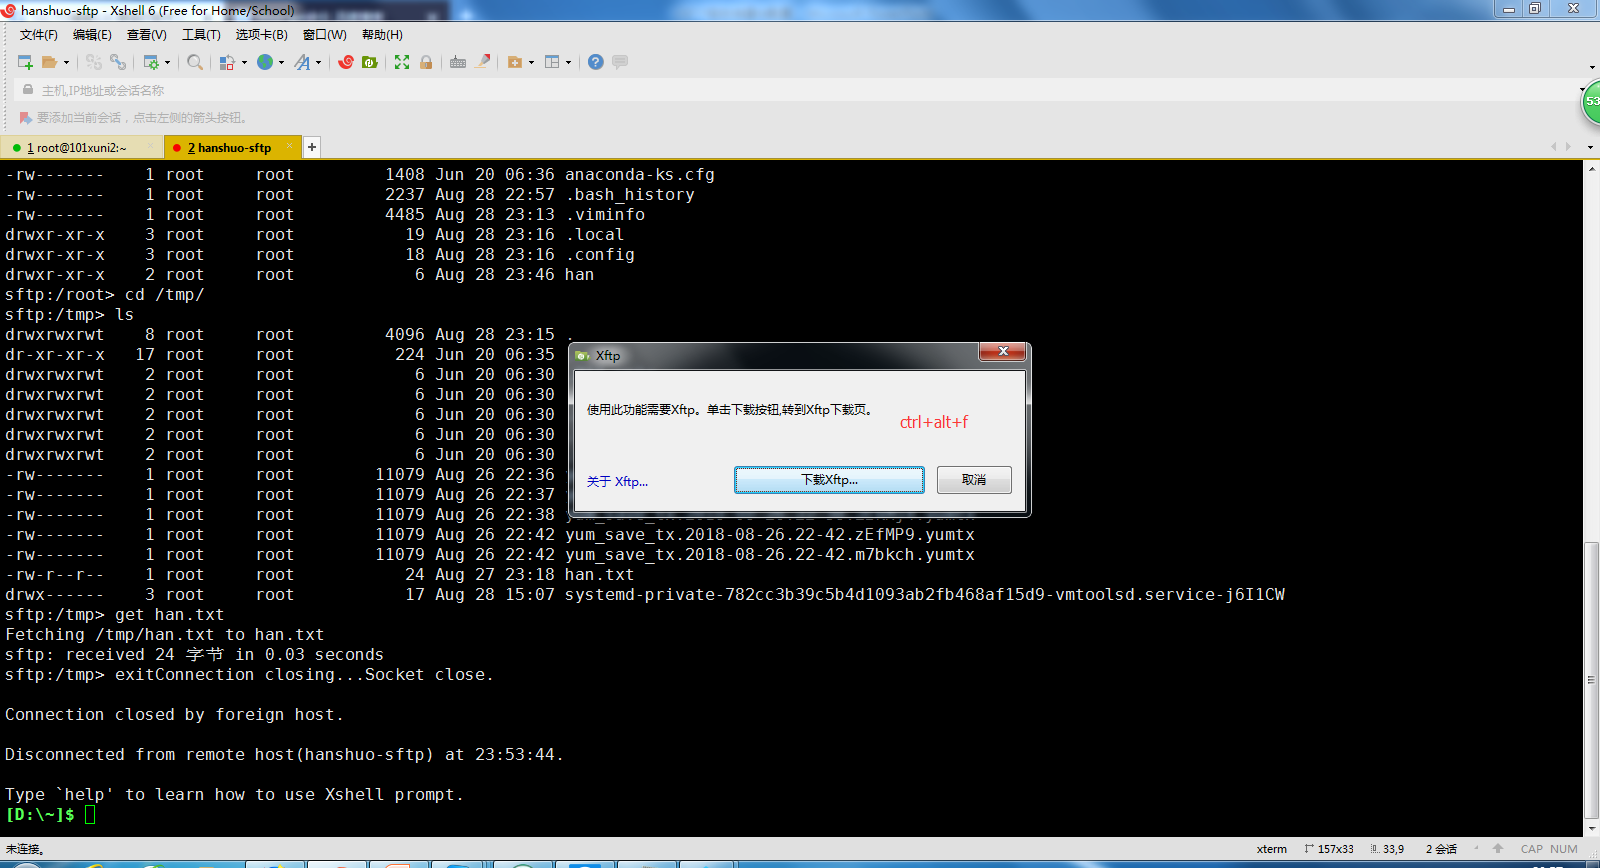Click the 下载Xftp... button in dialog
1600x868 pixels.
[829, 480]
